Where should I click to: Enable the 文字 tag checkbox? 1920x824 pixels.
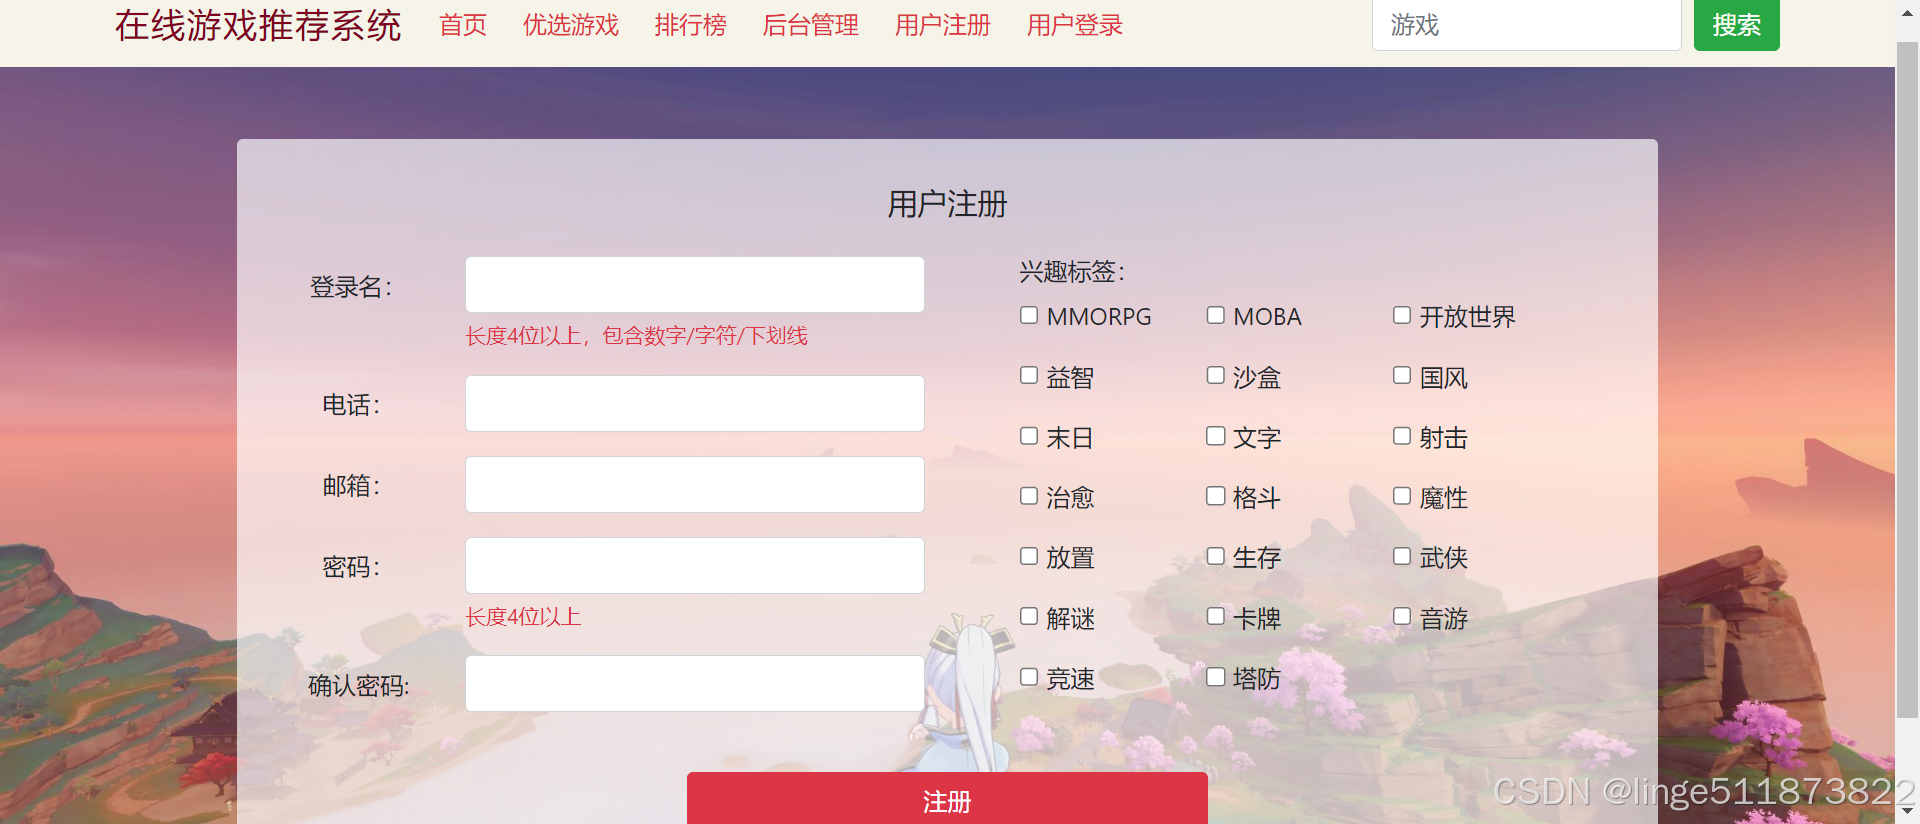pyautogui.click(x=1216, y=436)
